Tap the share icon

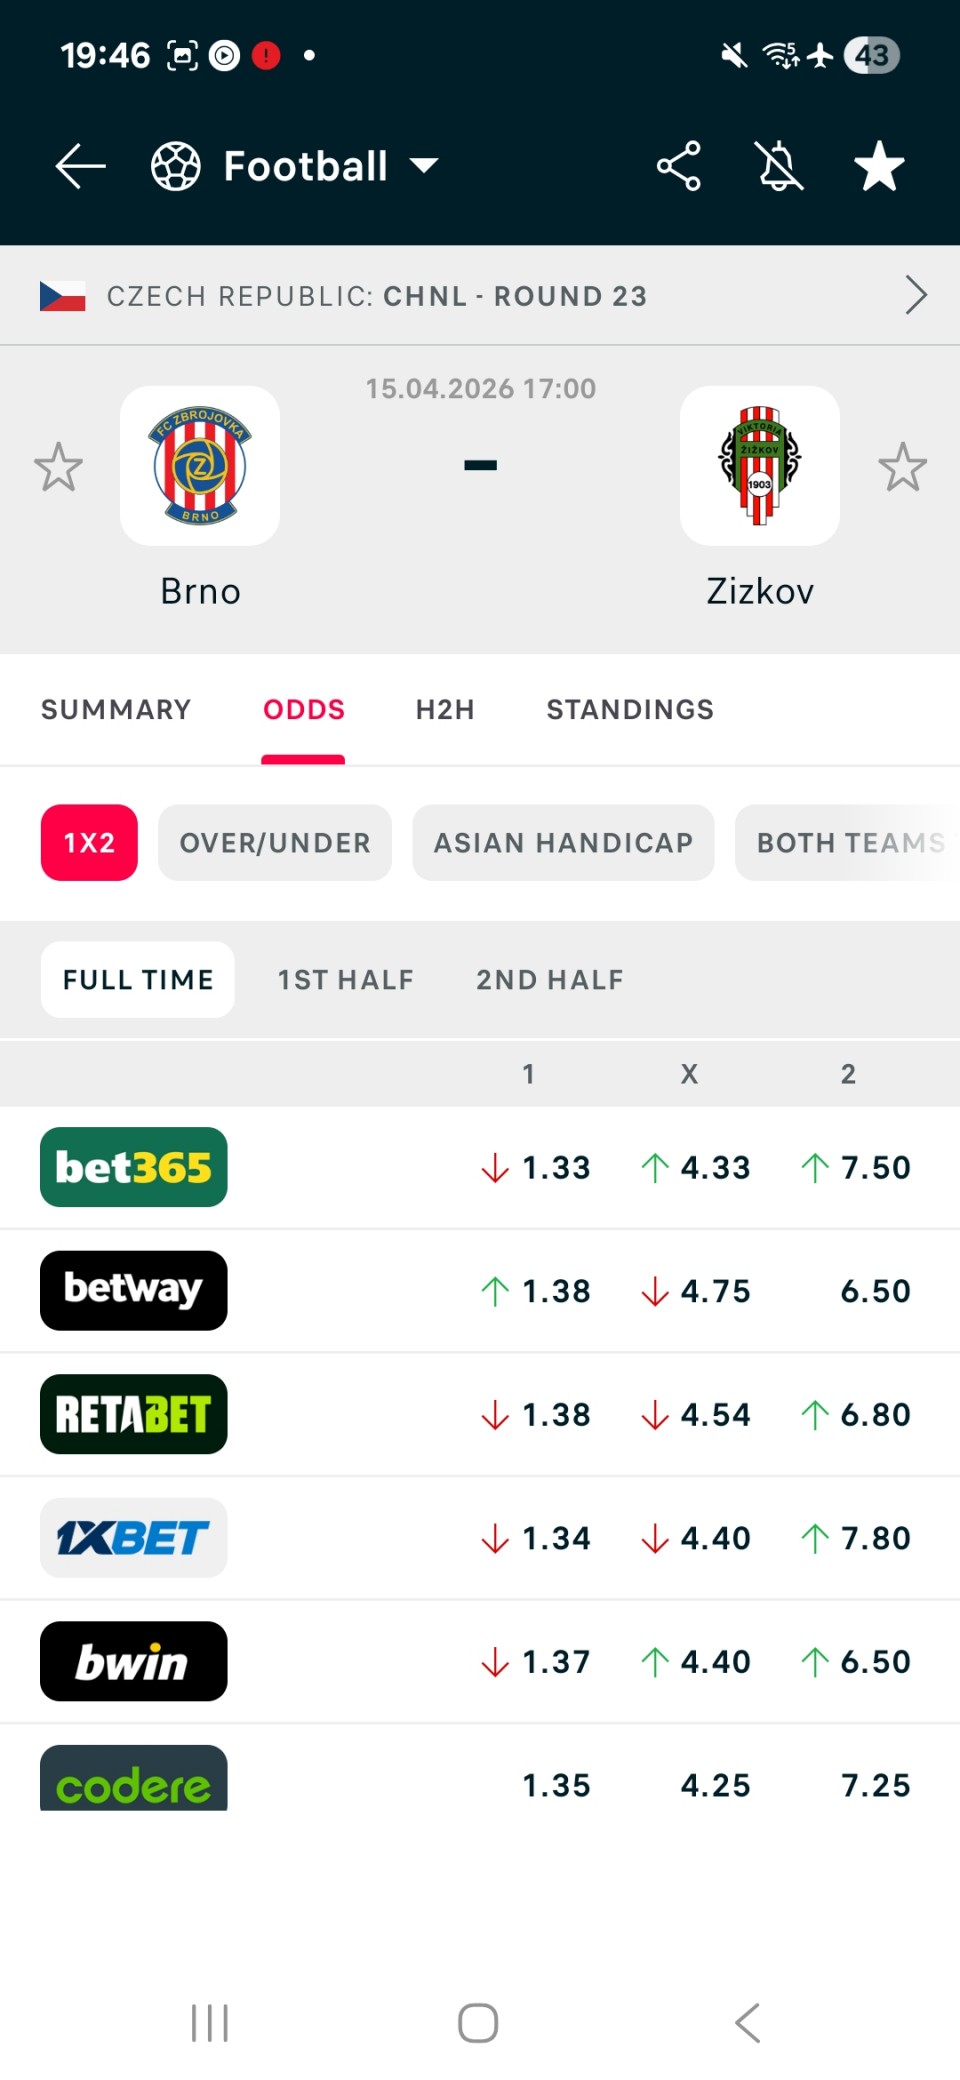point(678,166)
